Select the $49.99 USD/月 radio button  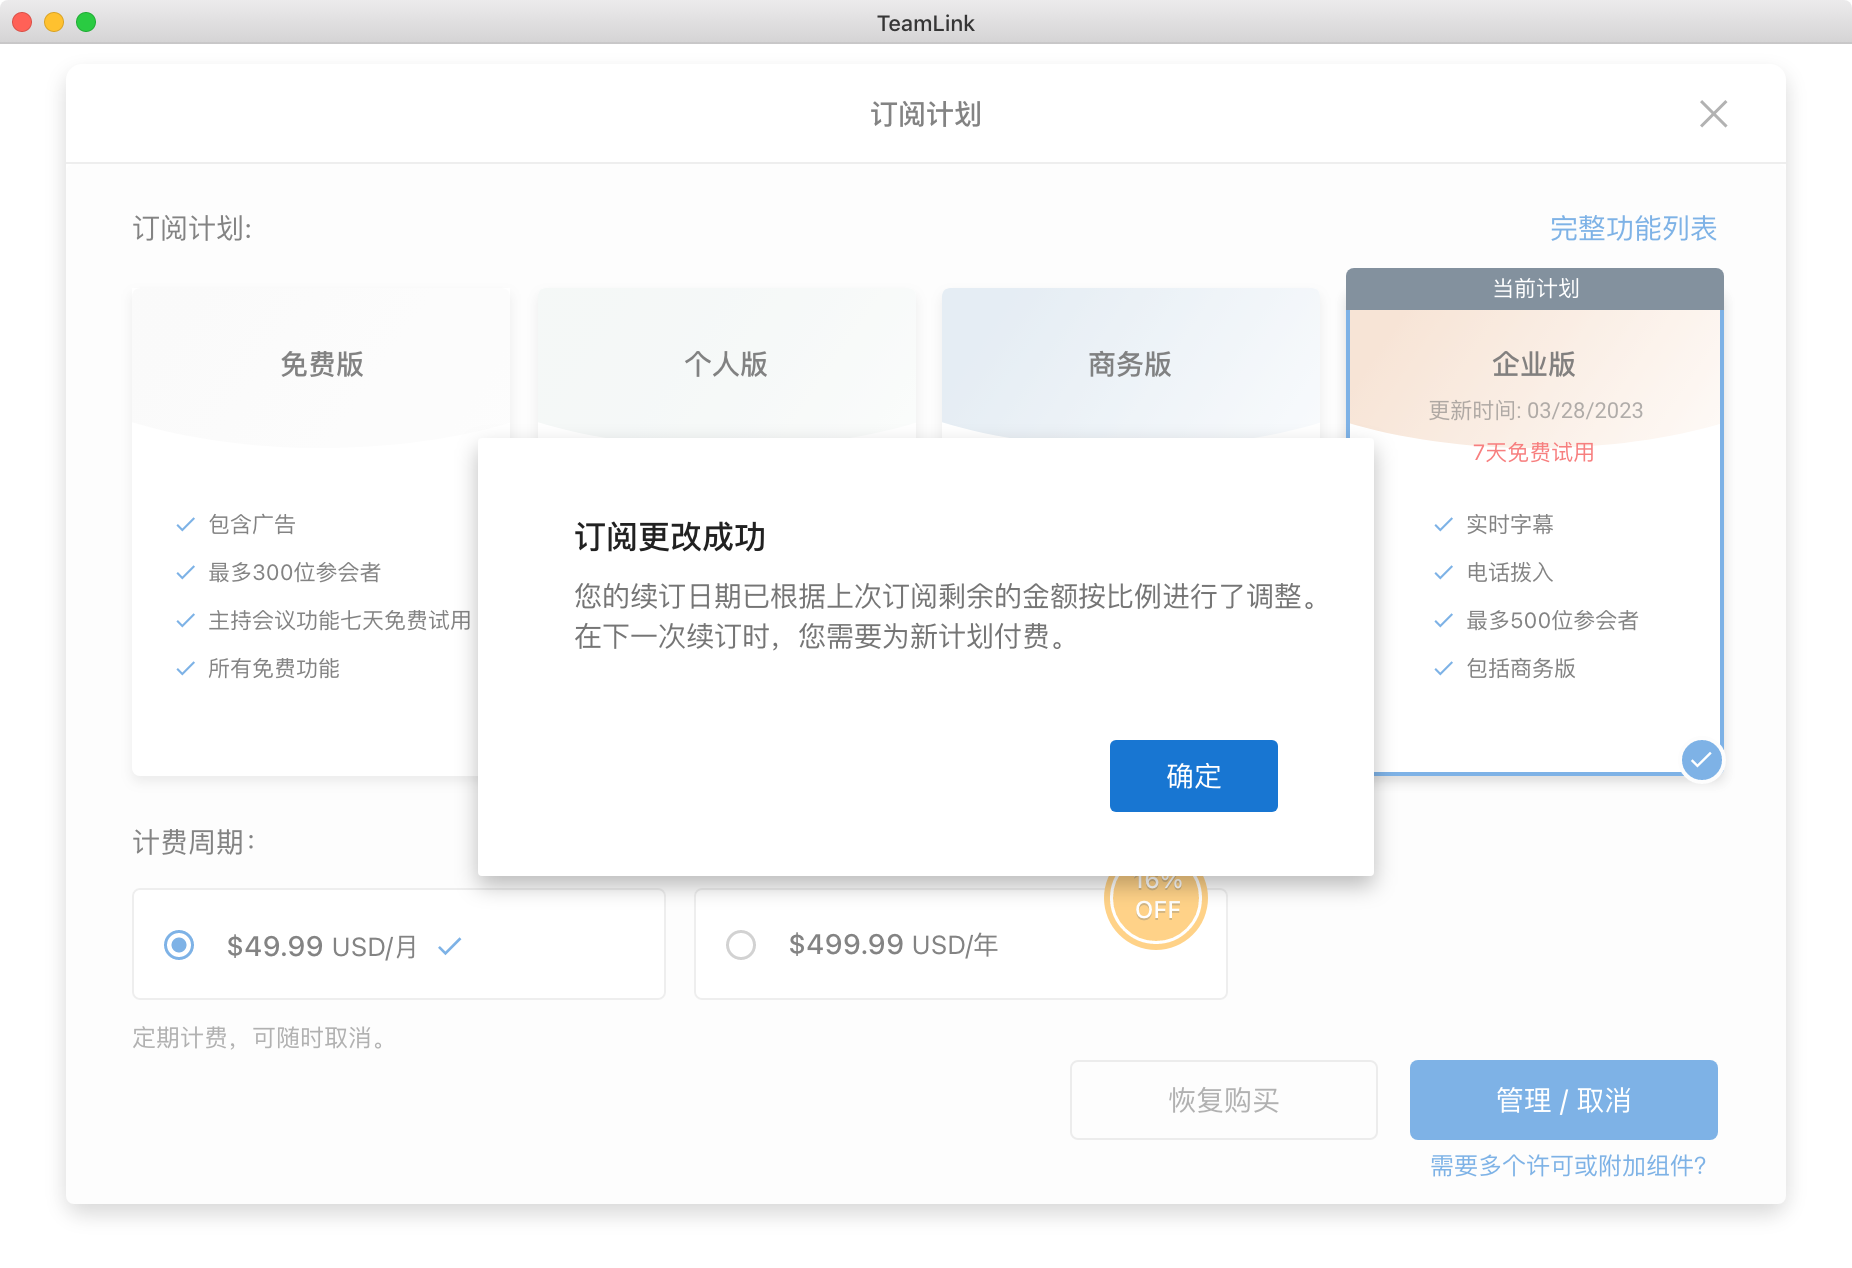179,945
